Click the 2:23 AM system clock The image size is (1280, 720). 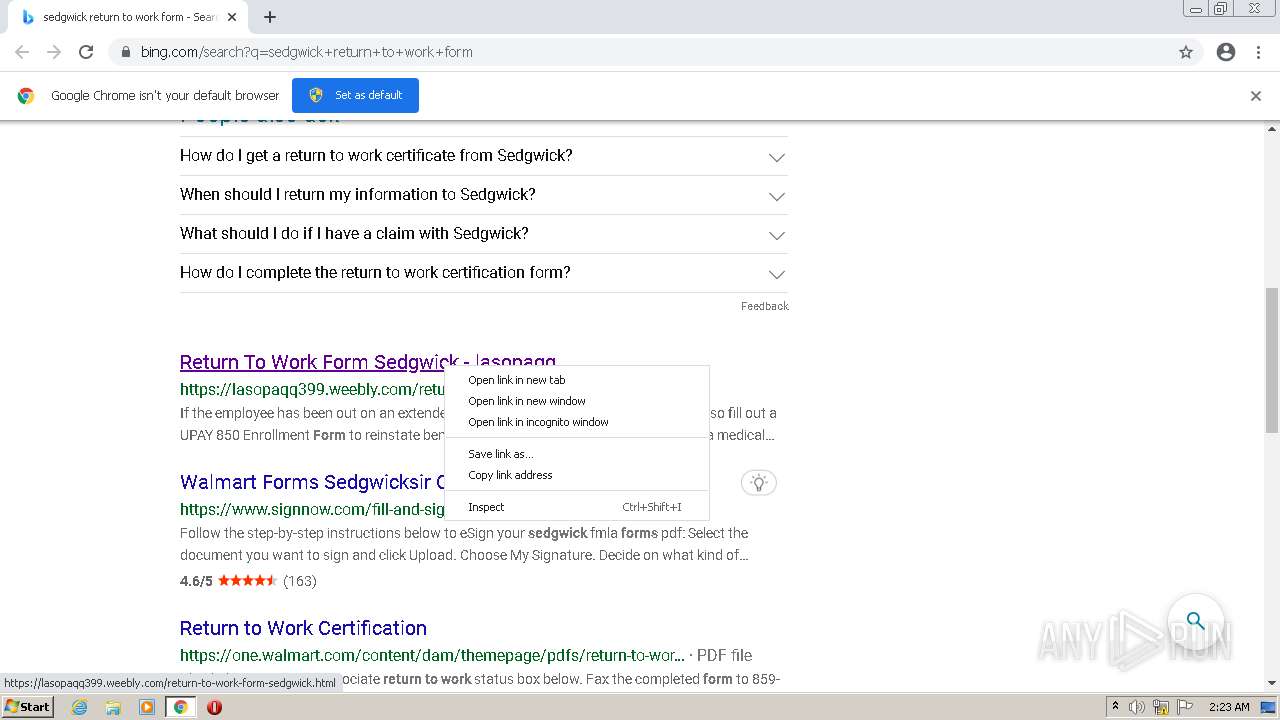pos(1229,707)
